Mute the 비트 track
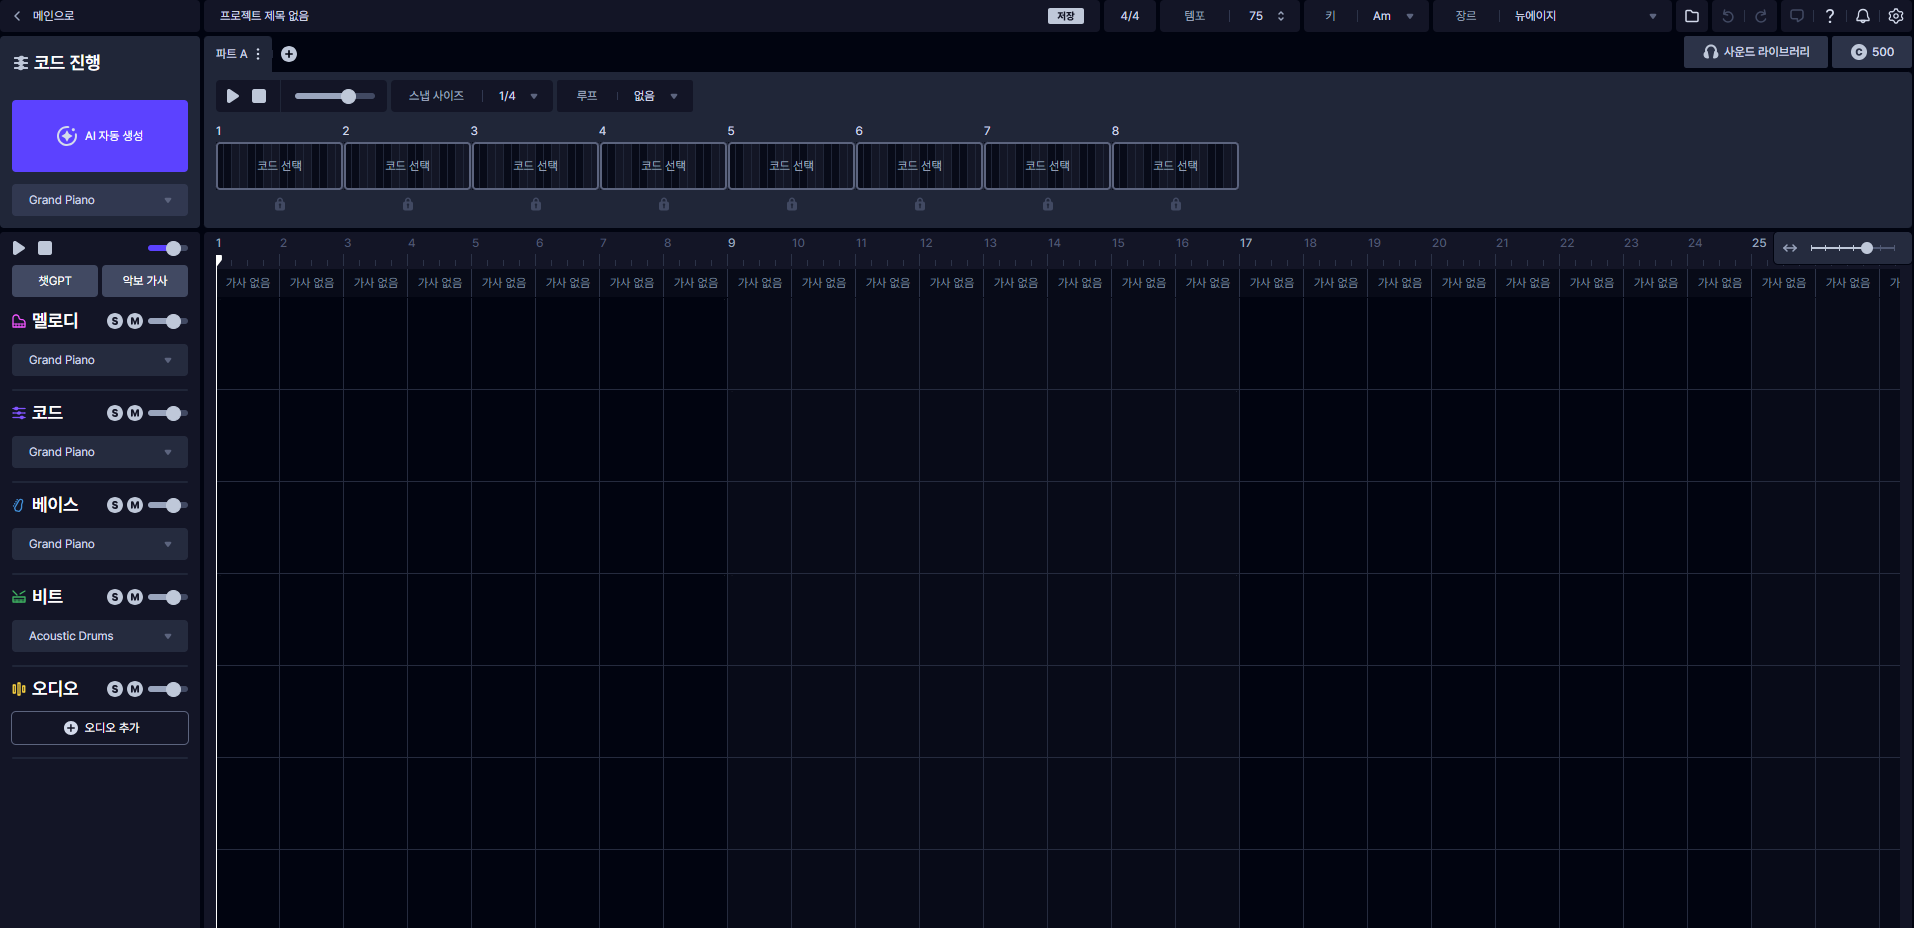Screen dimensions: 1914x928 tap(135, 597)
